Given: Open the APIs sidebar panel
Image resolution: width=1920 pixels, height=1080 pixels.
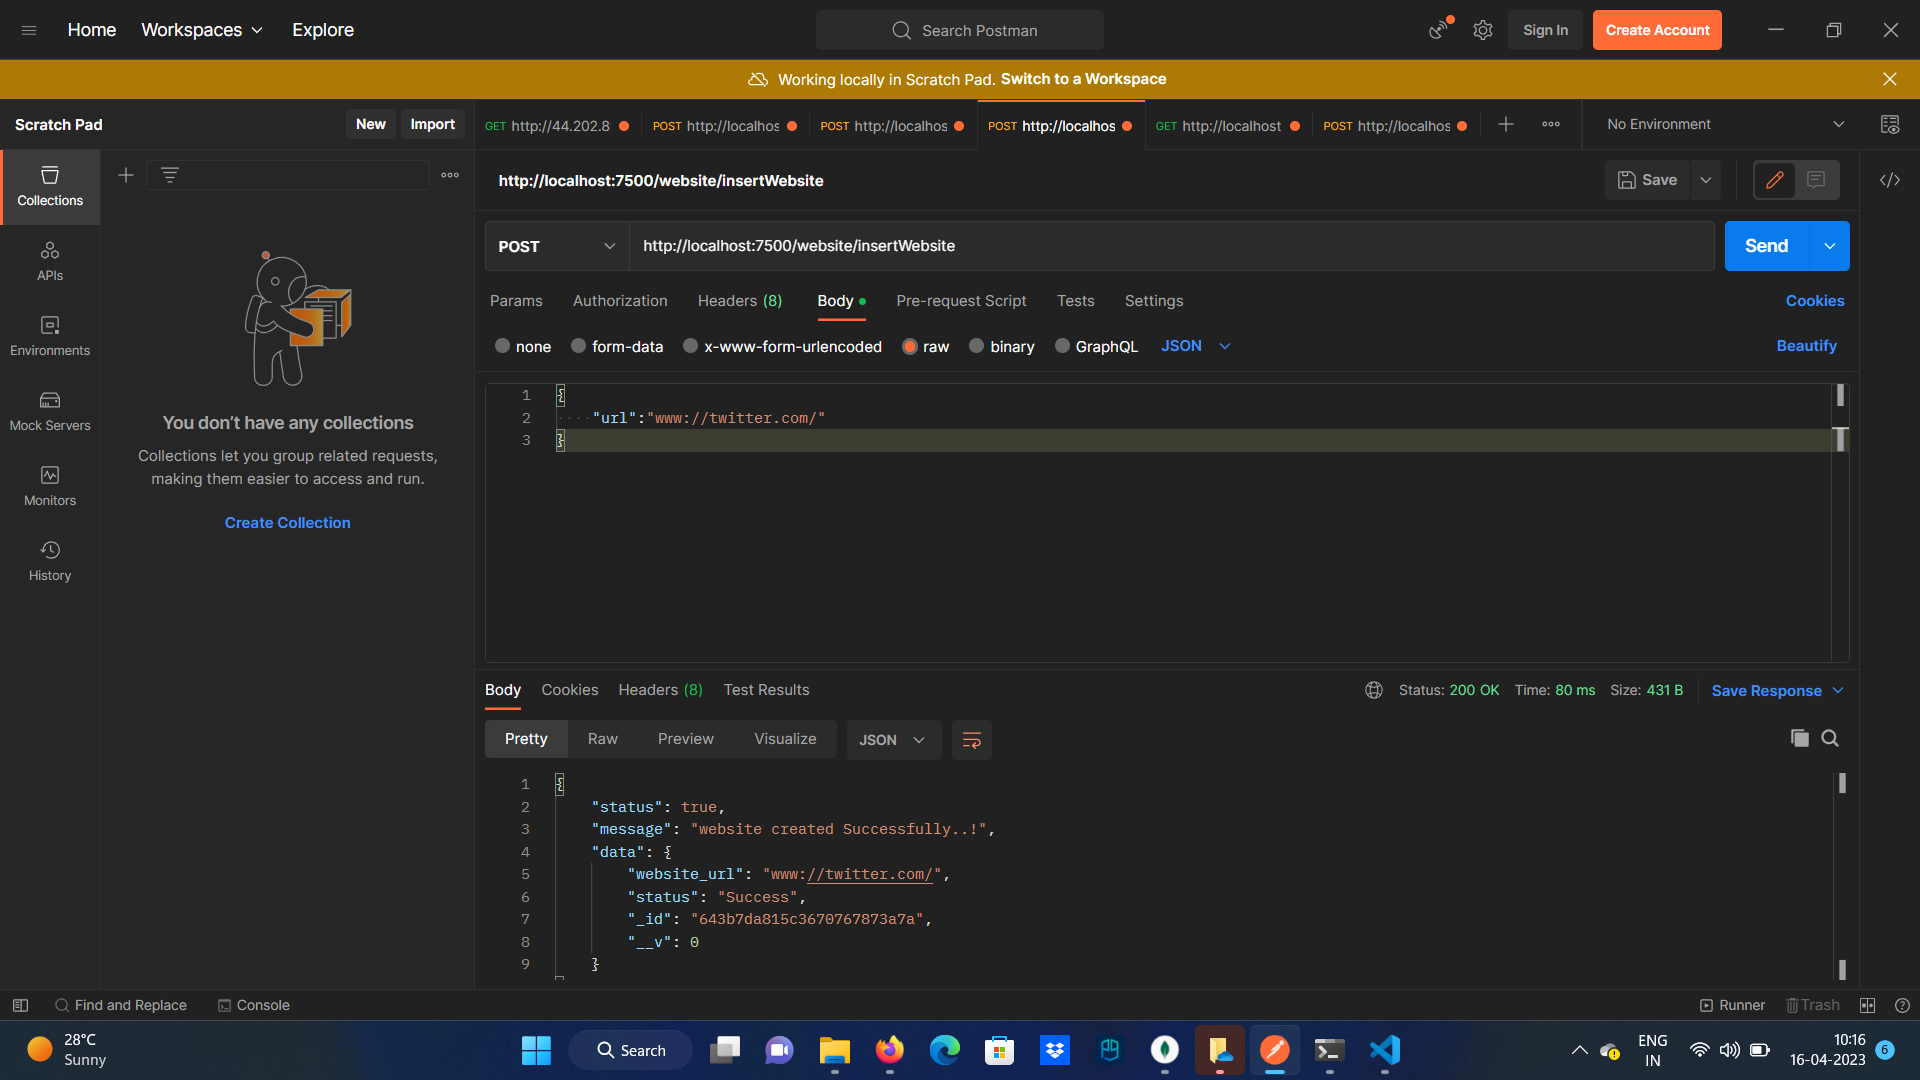Looking at the screenshot, I should [x=49, y=260].
